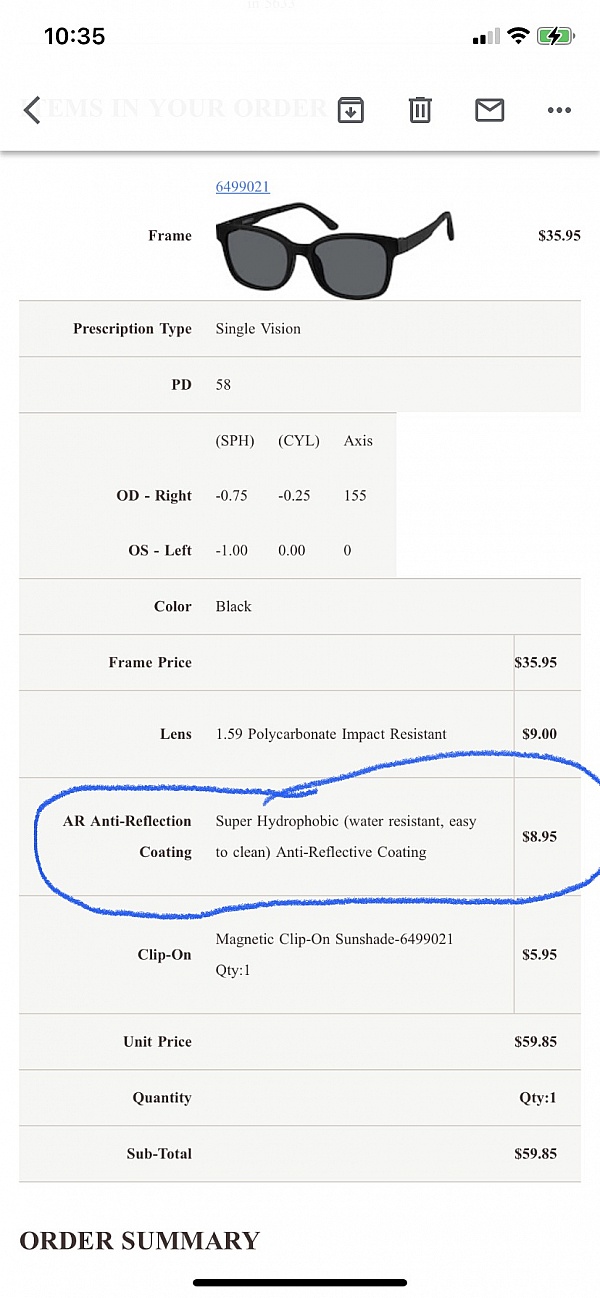Viewport: 600px width, 1298px height.
Task: Tap the cellular signal bars
Action: (483, 36)
